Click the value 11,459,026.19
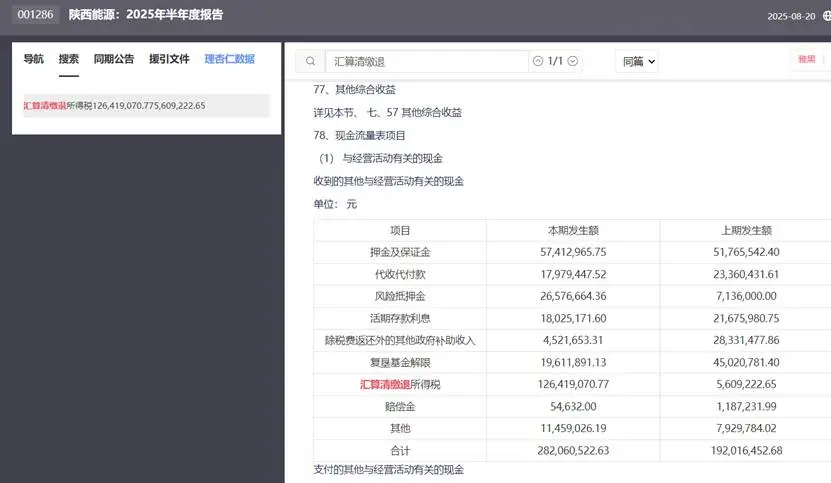 (573, 428)
